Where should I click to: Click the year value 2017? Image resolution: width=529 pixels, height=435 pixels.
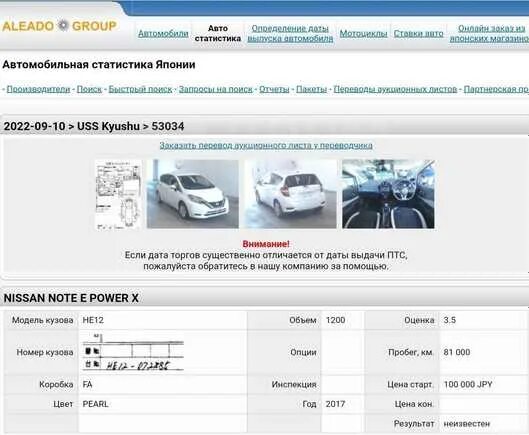pyautogui.click(x=335, y=404)
